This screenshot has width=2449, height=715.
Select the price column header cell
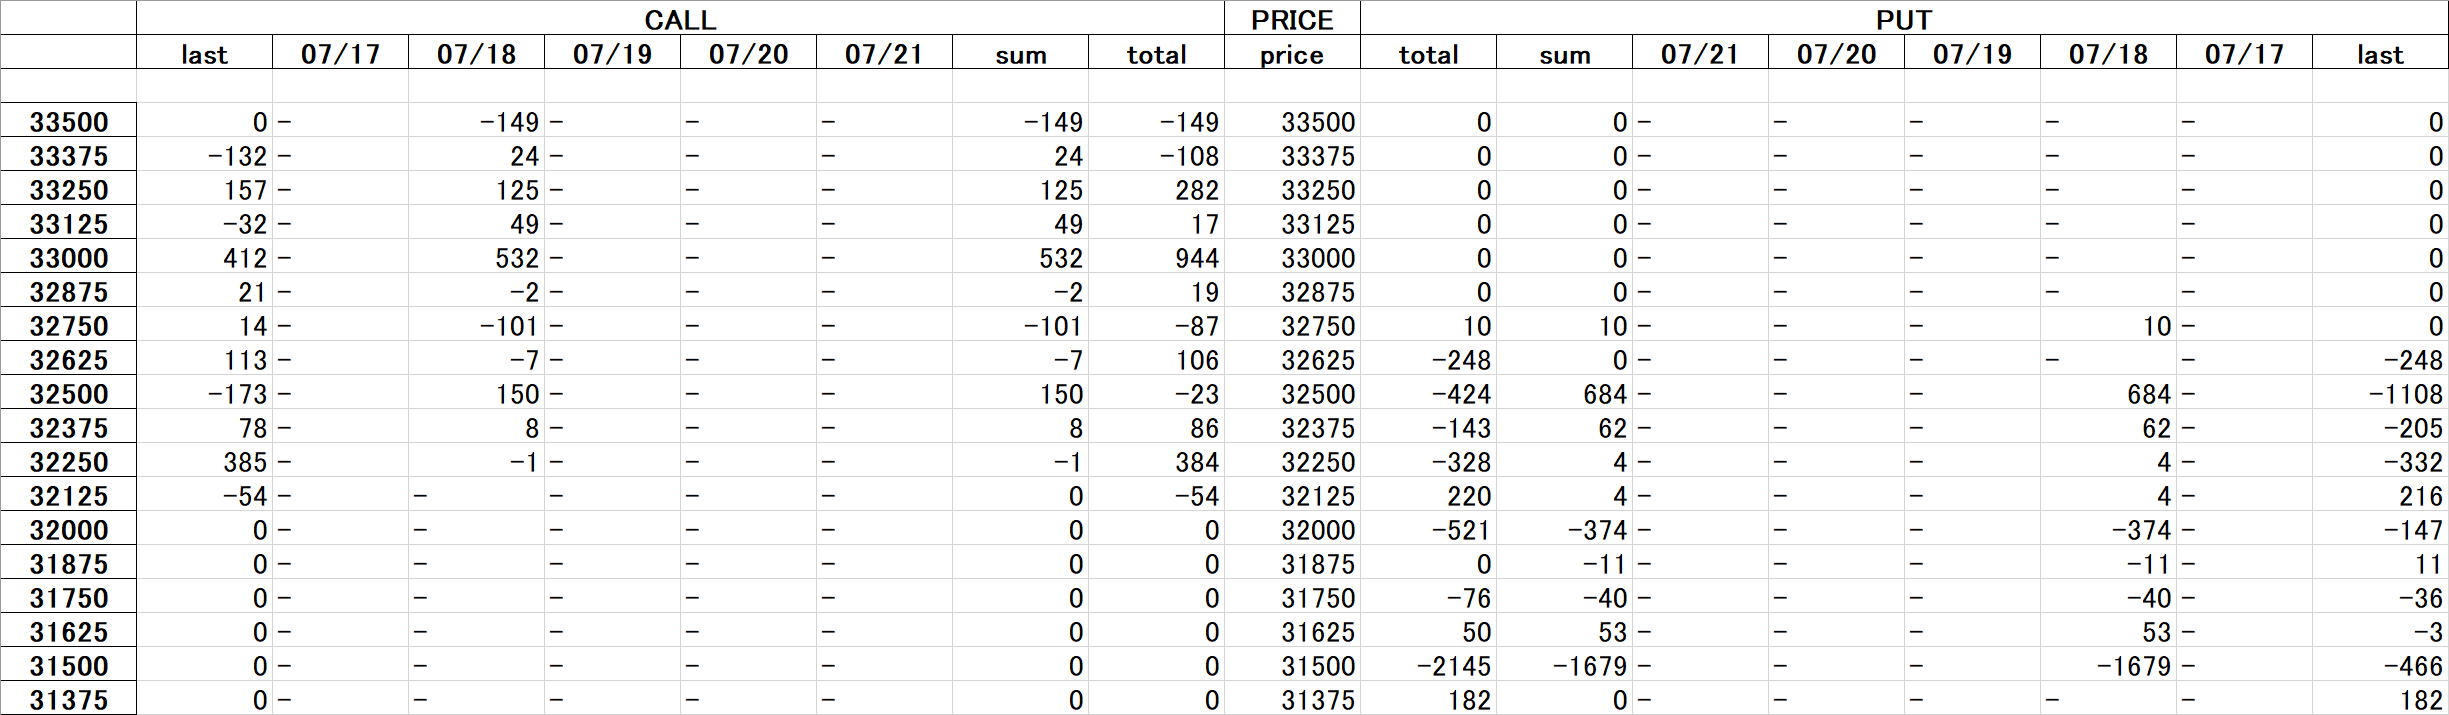[1292, 53]
